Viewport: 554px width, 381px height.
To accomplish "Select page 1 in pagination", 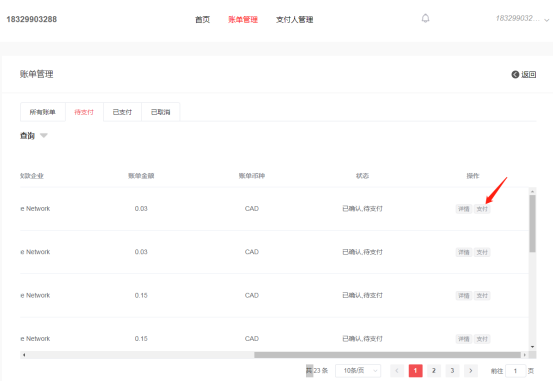I will coord(416,370).
